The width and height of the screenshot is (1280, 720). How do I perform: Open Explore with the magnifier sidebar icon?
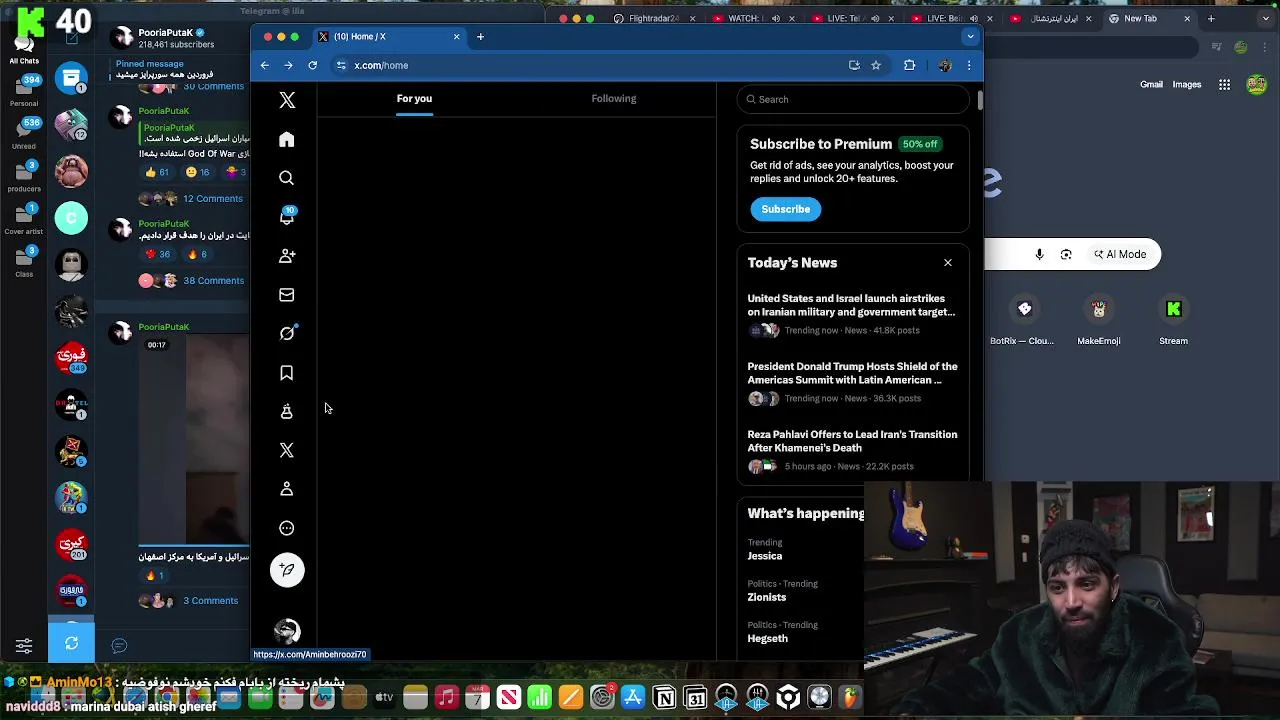click(287, 178)
